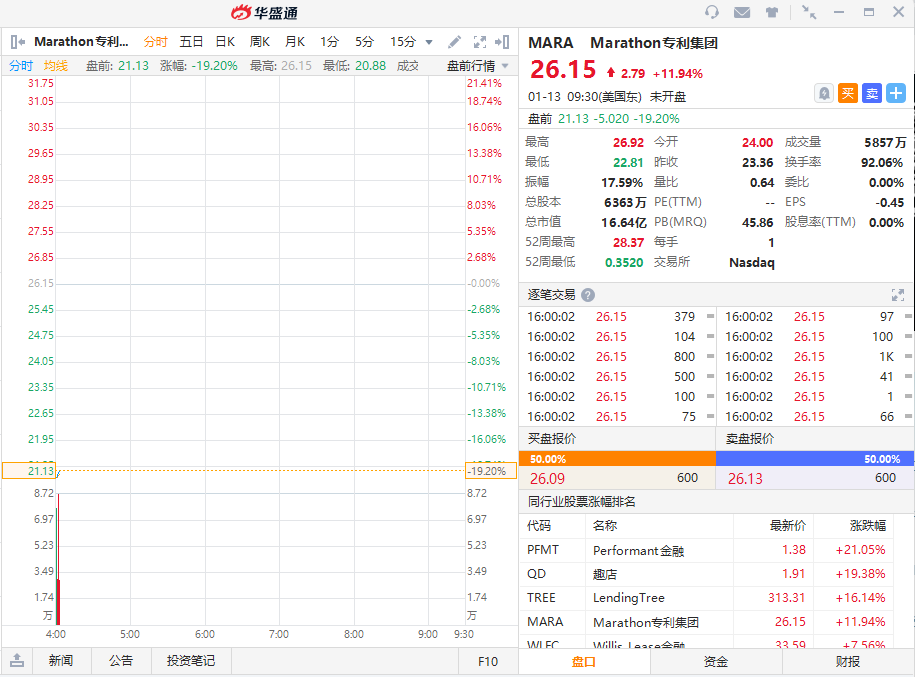Switch to the 资金 tab
This screenshot has height=677, width=915.
(x=715, y=661)
